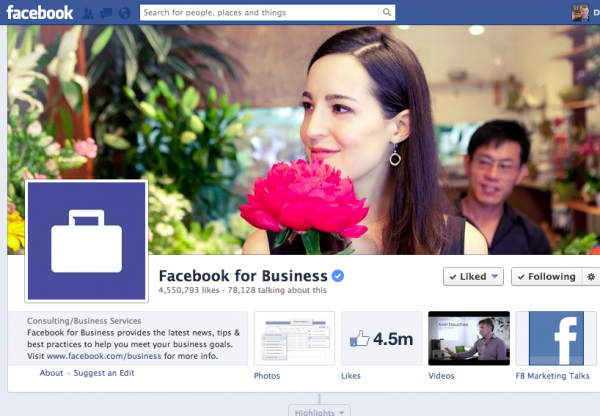This screenshot has width=600, height=416.
Task: Toggle the Following button
Action: [546, 276]
